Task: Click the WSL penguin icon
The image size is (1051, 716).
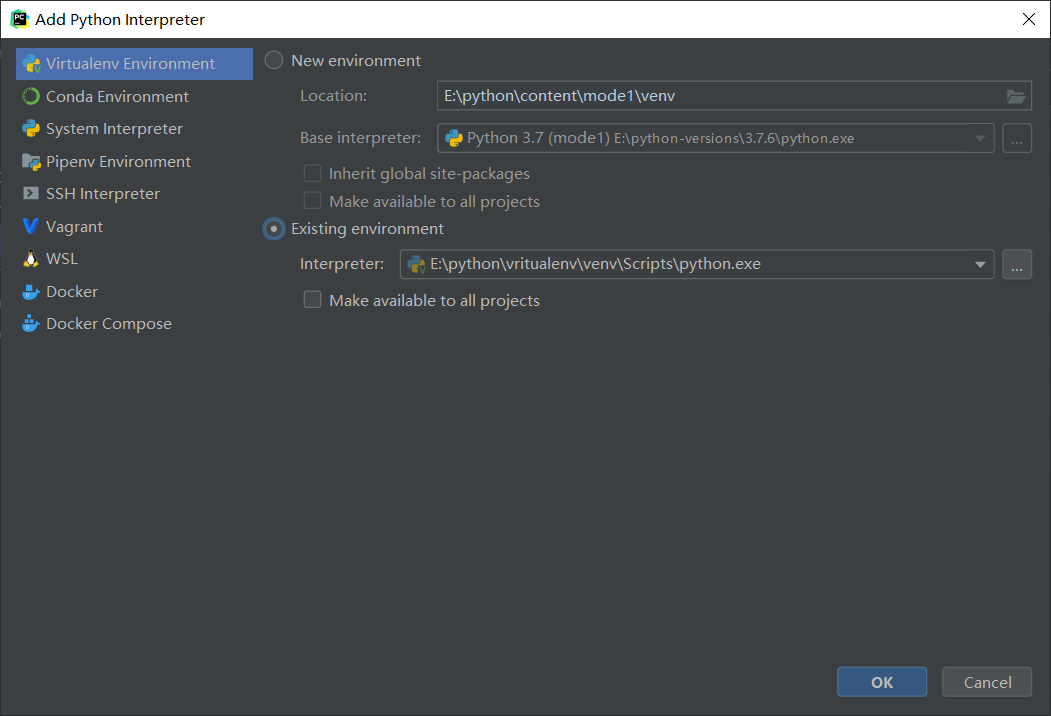Action: (31, 259)
